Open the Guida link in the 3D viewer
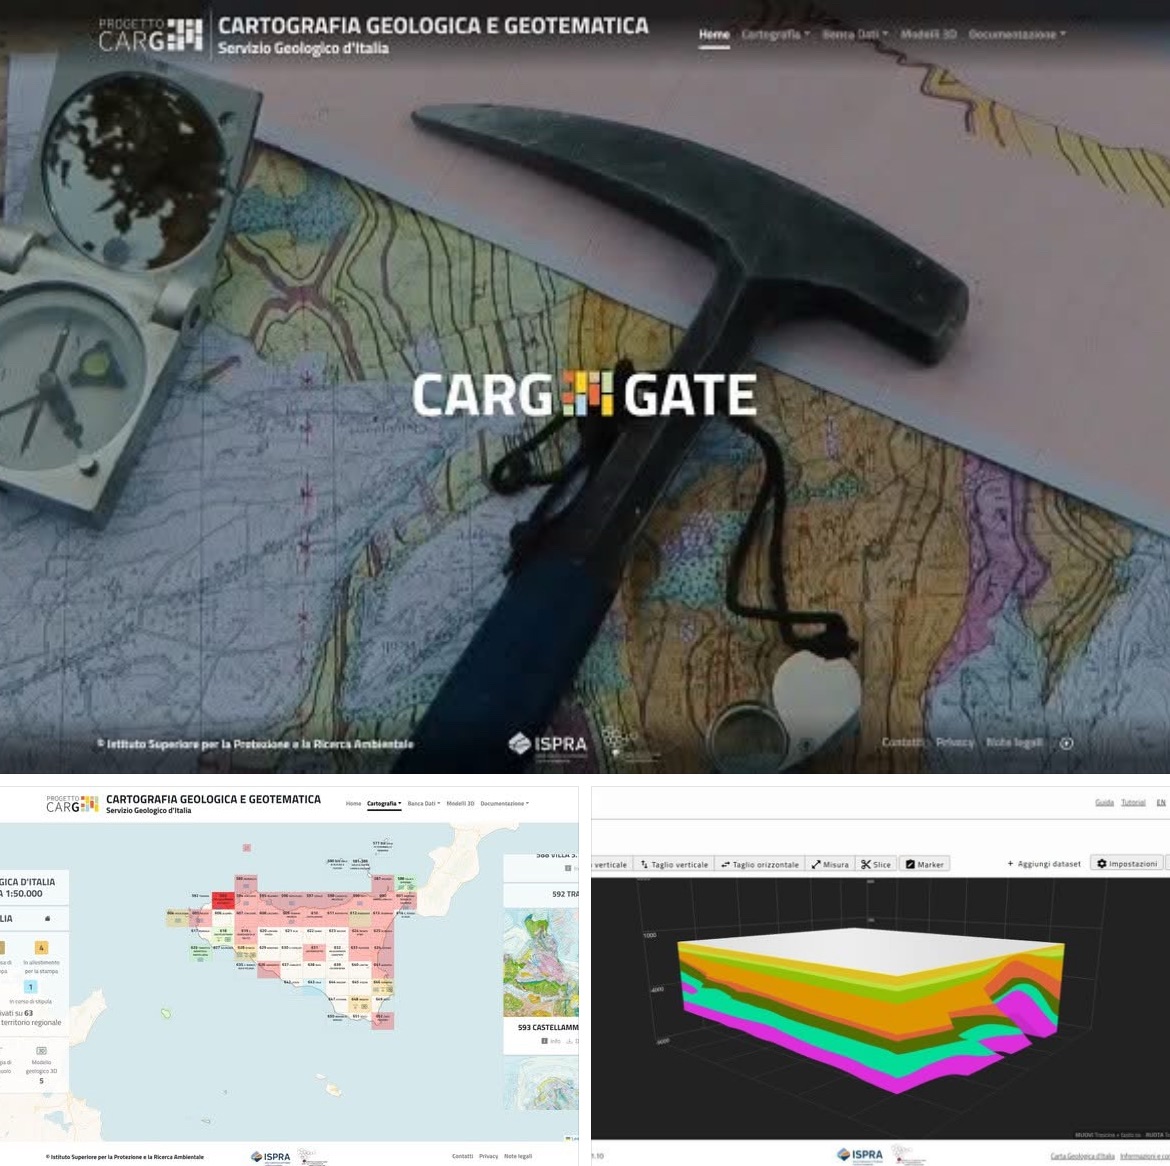The height and width of the screenshot is (1166, 1170). (x=1104, y=803)
